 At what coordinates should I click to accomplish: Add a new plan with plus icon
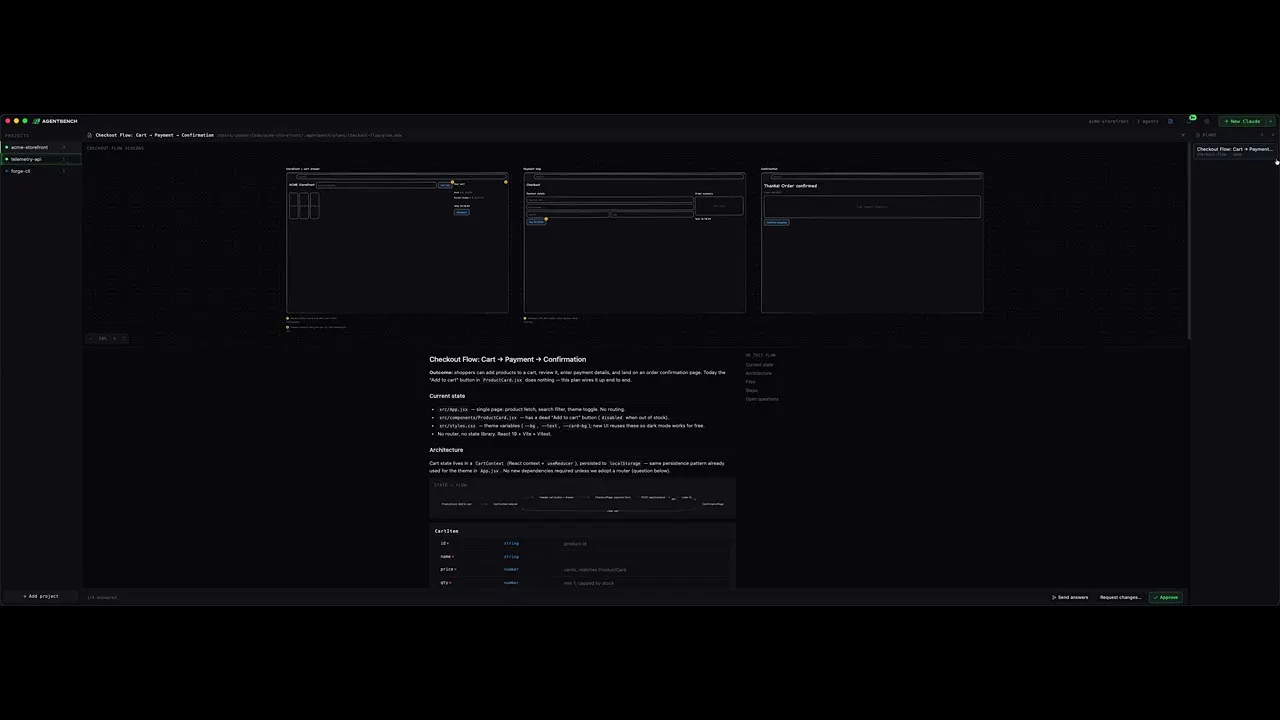click(x=1262, y=135)
